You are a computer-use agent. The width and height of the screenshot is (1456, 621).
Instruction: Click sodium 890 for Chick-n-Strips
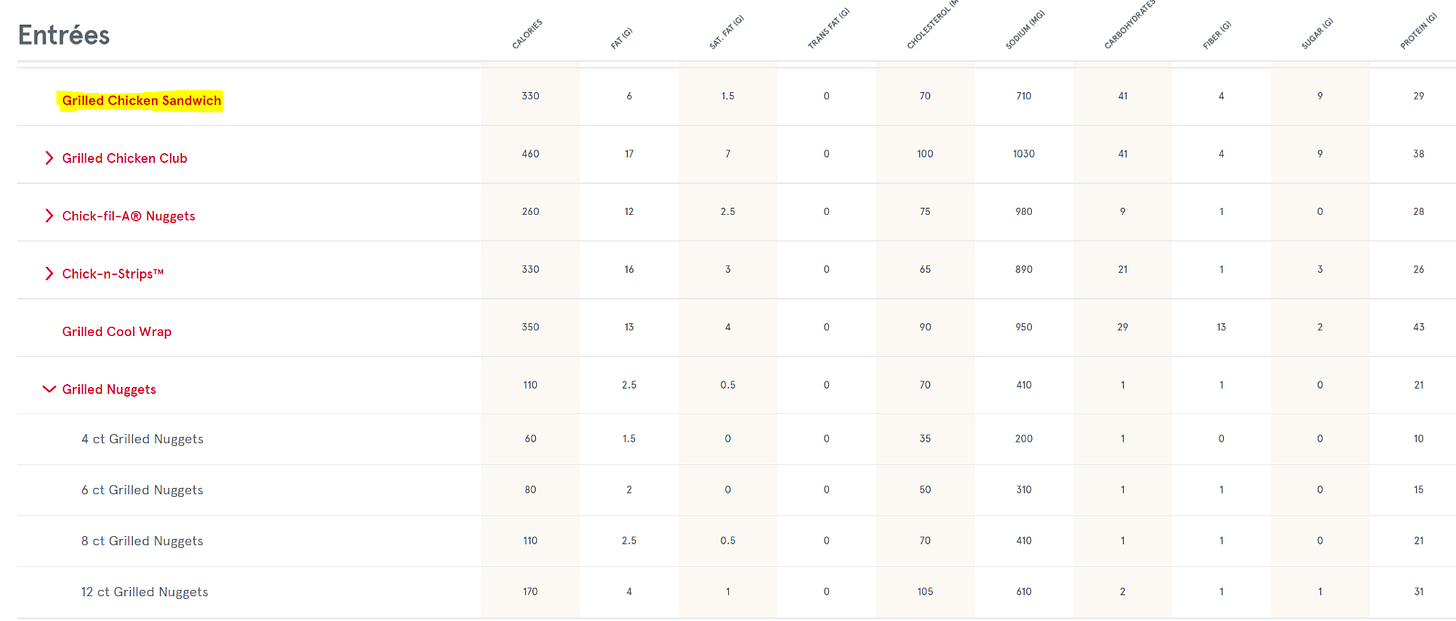[1023, 270]
